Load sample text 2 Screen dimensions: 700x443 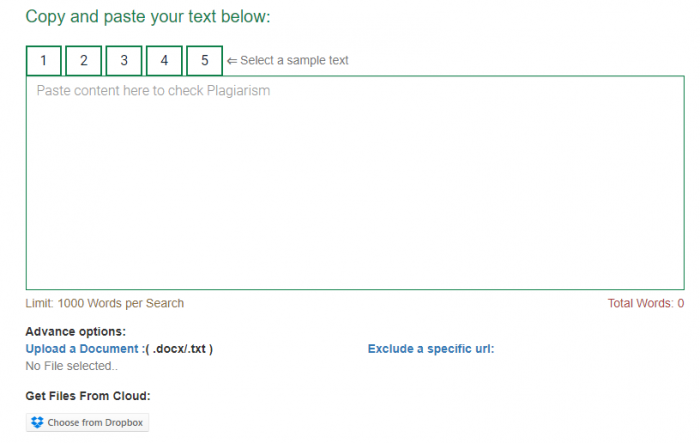84,61
